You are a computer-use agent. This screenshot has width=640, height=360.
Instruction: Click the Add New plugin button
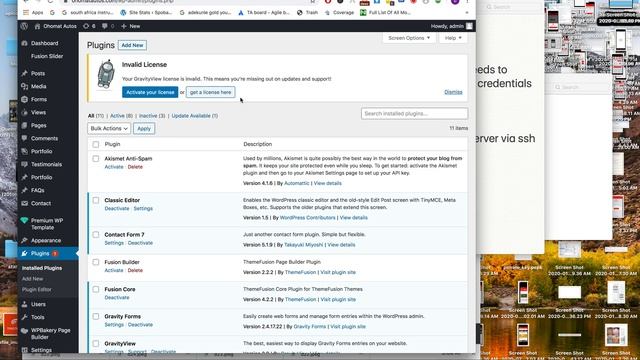(132, 45)
